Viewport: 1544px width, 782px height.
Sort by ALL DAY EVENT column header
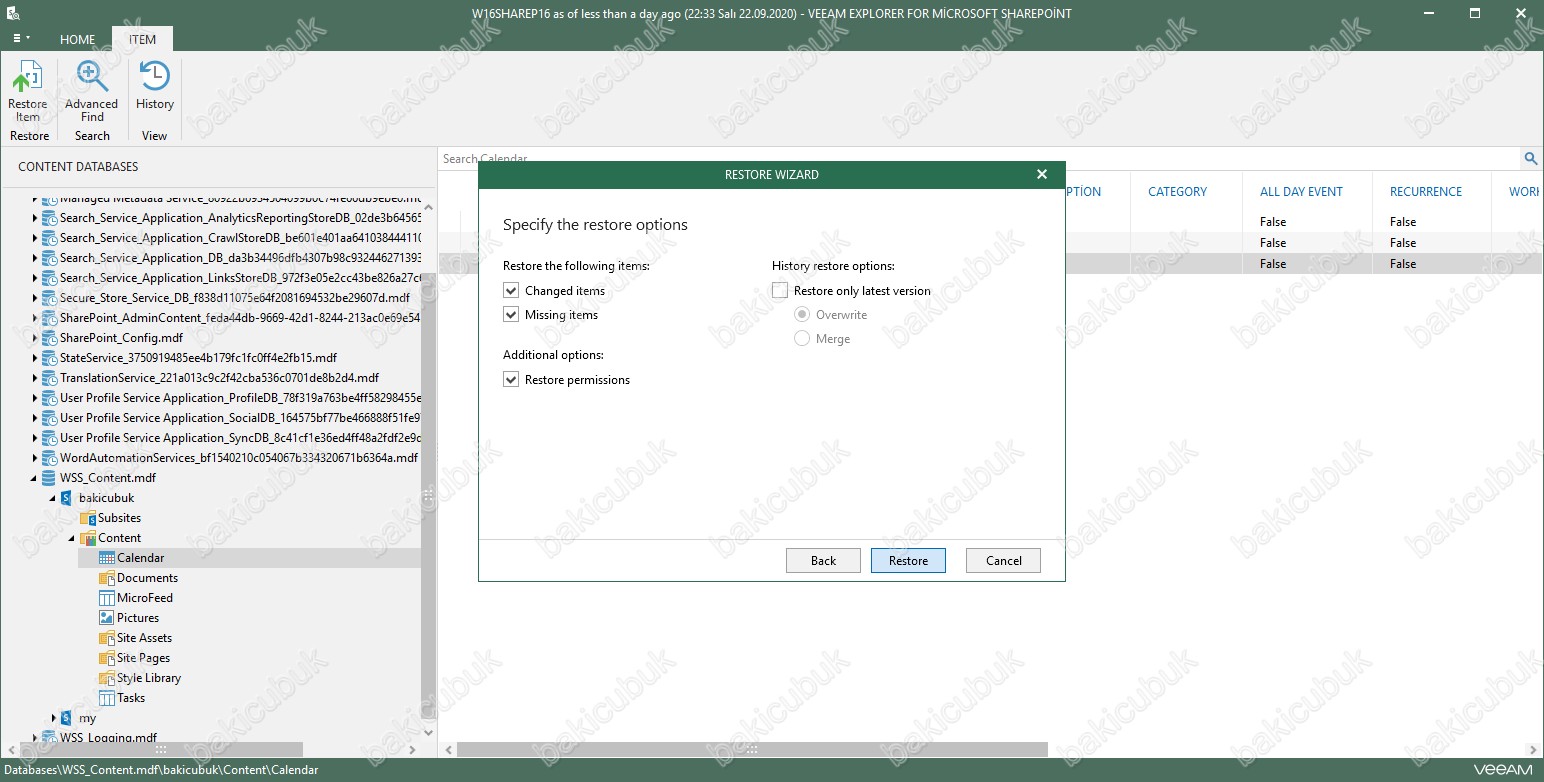tap(1301, 192)
